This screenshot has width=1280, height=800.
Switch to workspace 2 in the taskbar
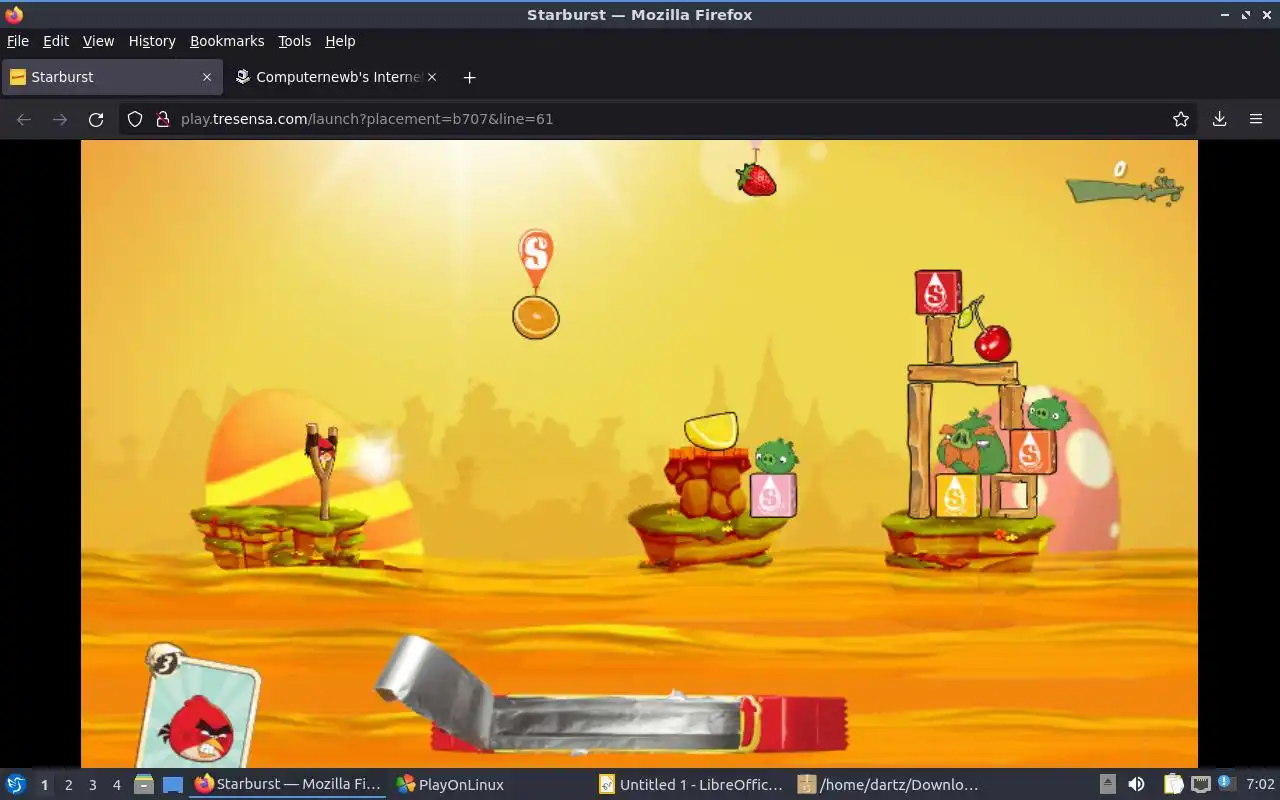[x=68, y=785]
